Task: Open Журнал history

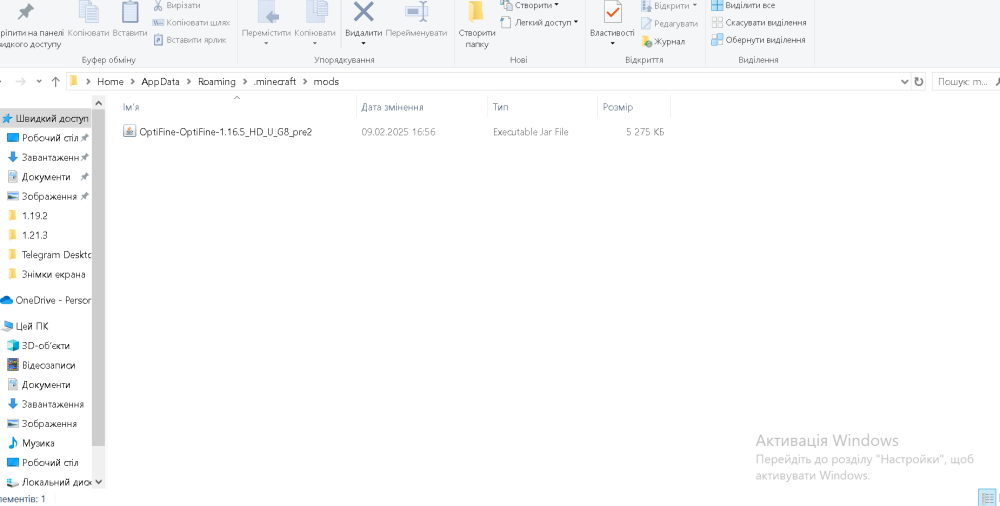Action: point(663,41)
